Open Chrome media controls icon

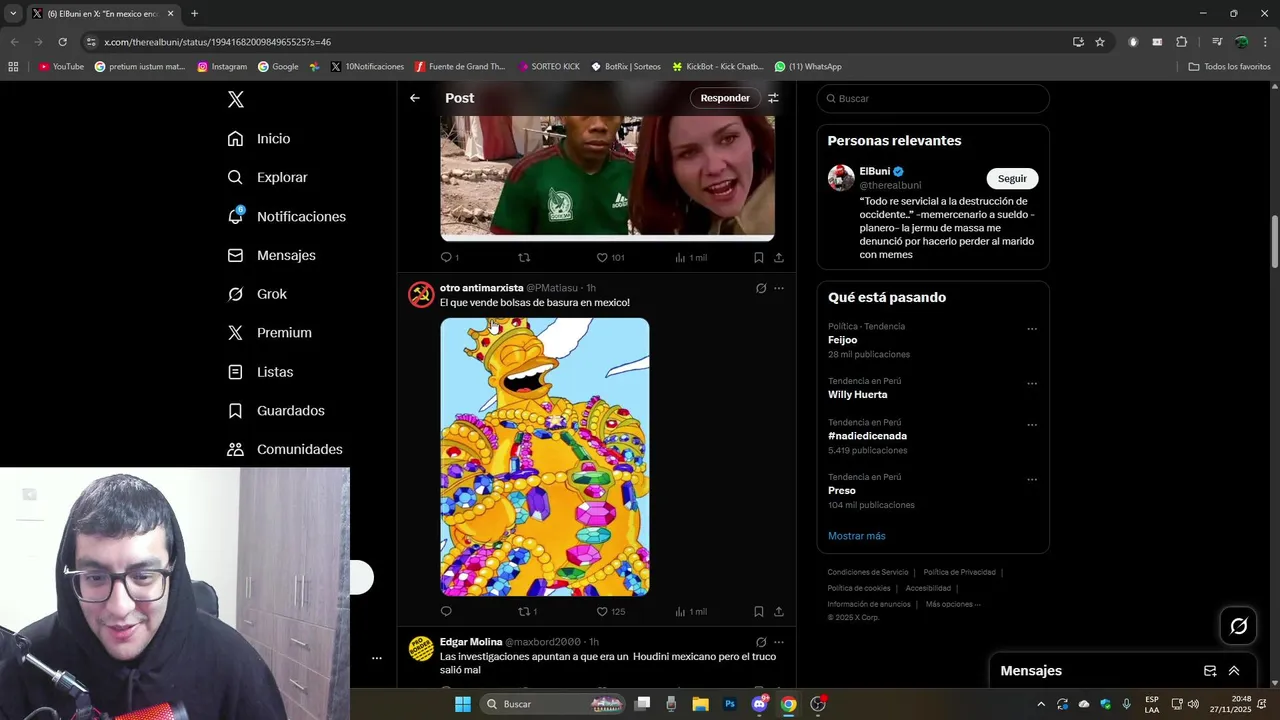[1217, 42]
